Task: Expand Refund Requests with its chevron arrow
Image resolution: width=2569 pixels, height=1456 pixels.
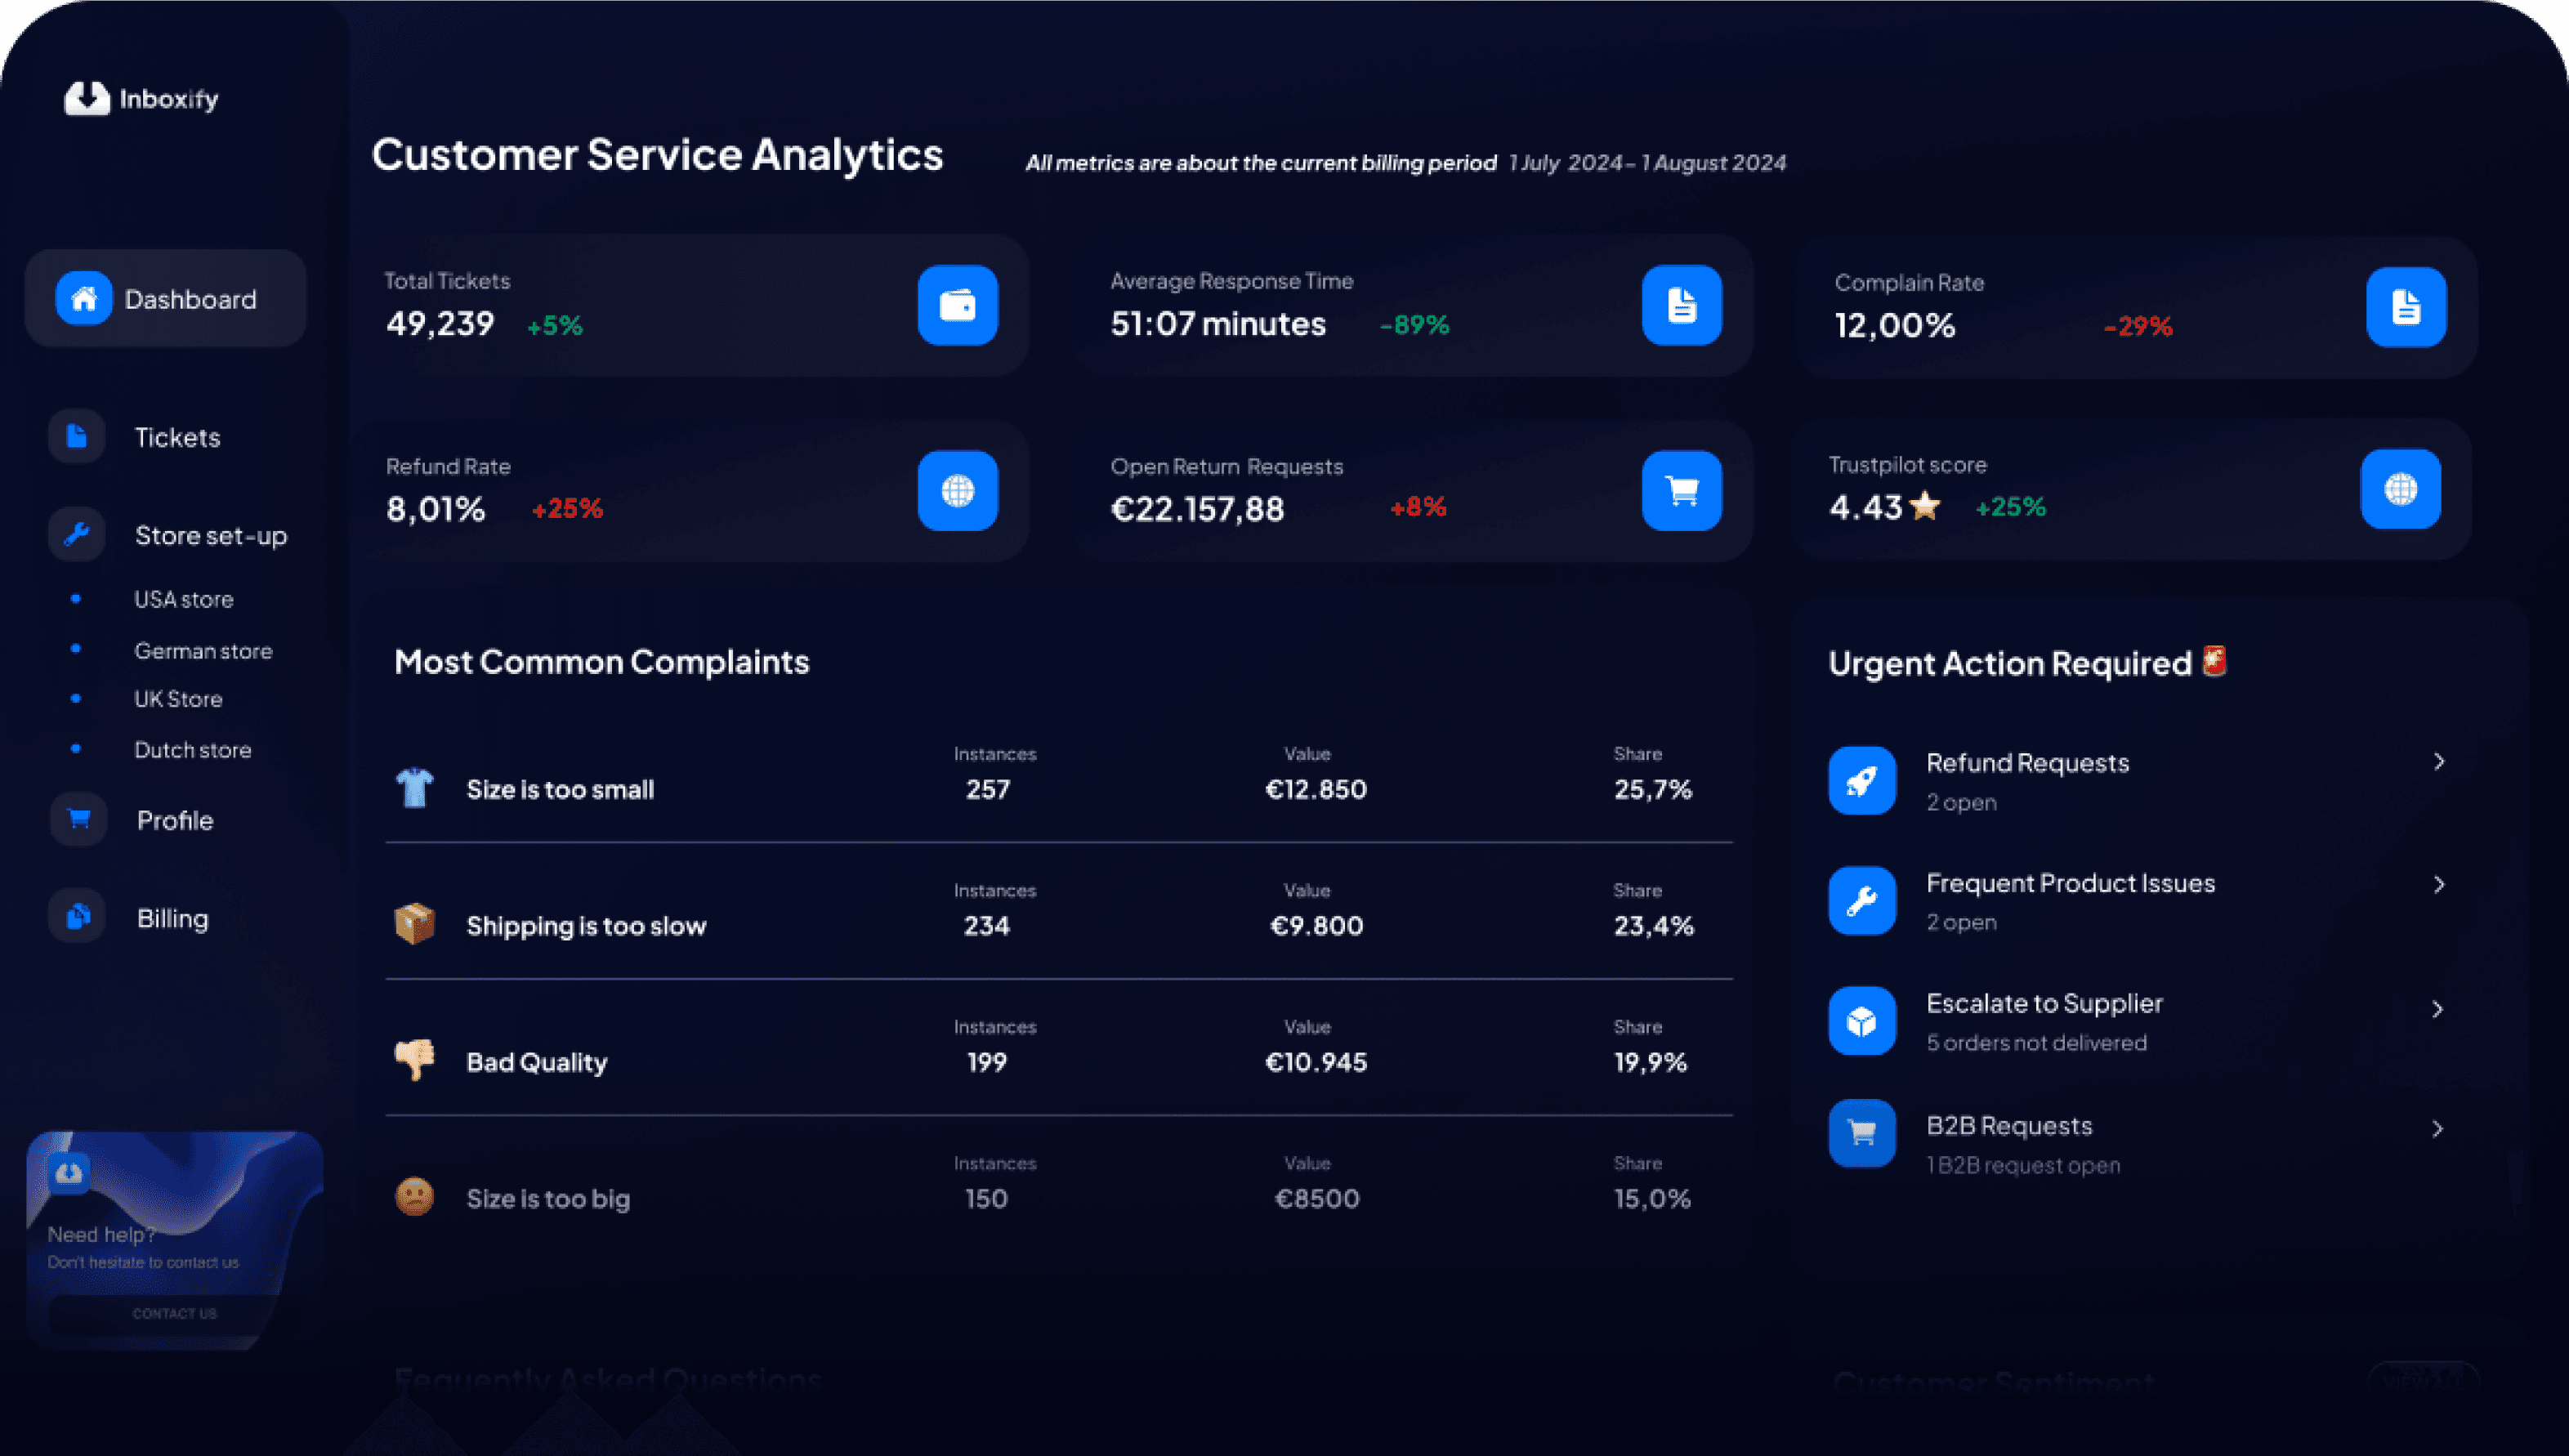Action: tap(2439, 762)
